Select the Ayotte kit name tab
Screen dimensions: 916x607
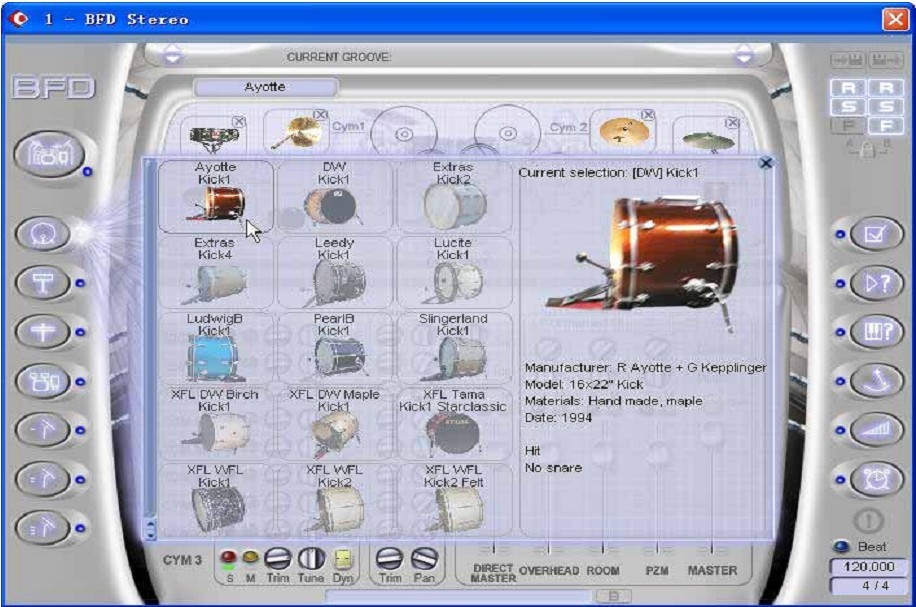pyautogui.click(x=264, y=87)
